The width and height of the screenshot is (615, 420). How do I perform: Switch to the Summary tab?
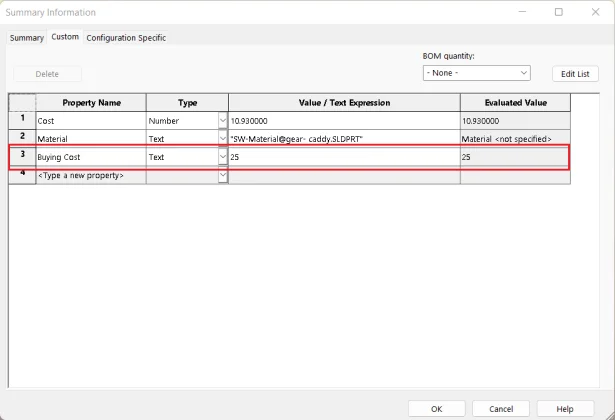pos(27,38)
